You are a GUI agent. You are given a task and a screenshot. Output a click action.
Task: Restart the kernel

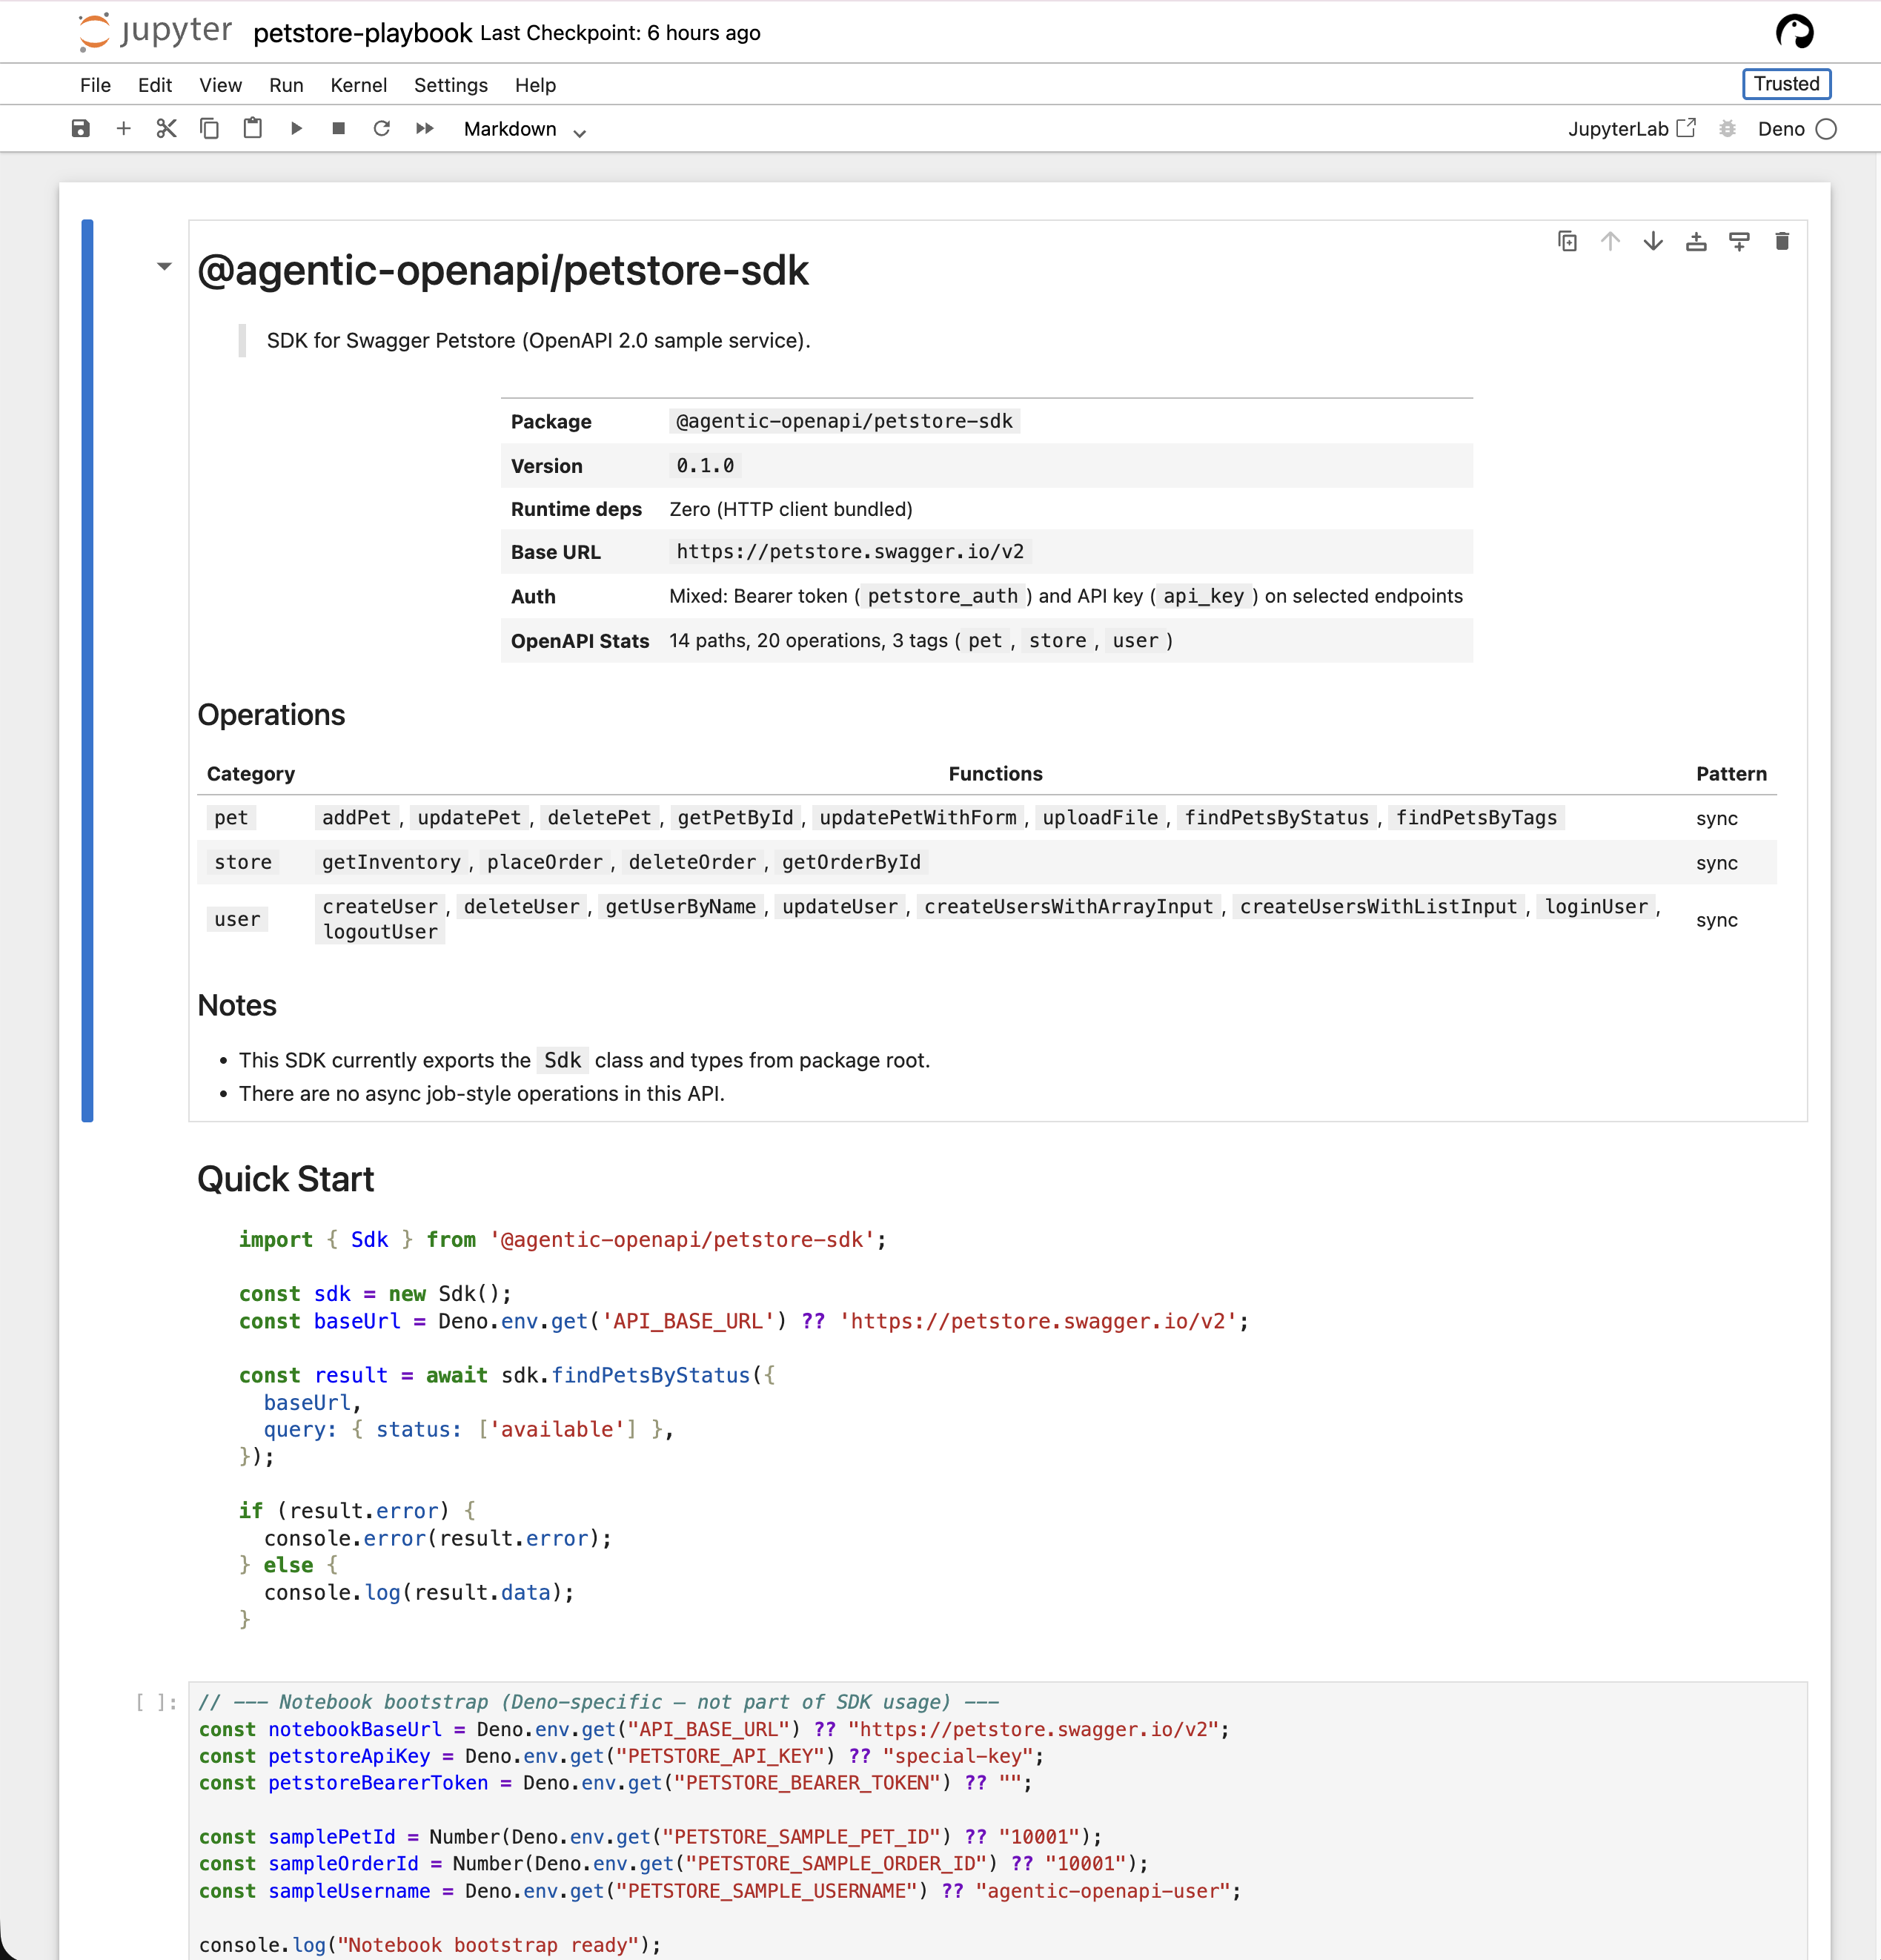pos(382,129)
